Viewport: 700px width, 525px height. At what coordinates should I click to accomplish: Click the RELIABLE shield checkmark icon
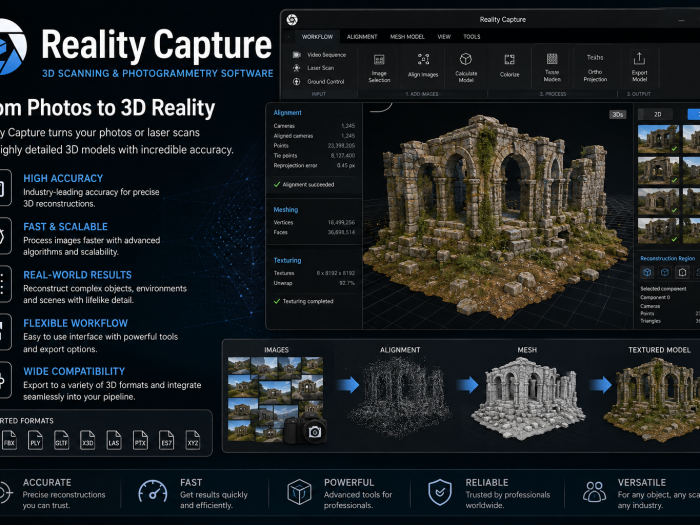tap(440, 492)
